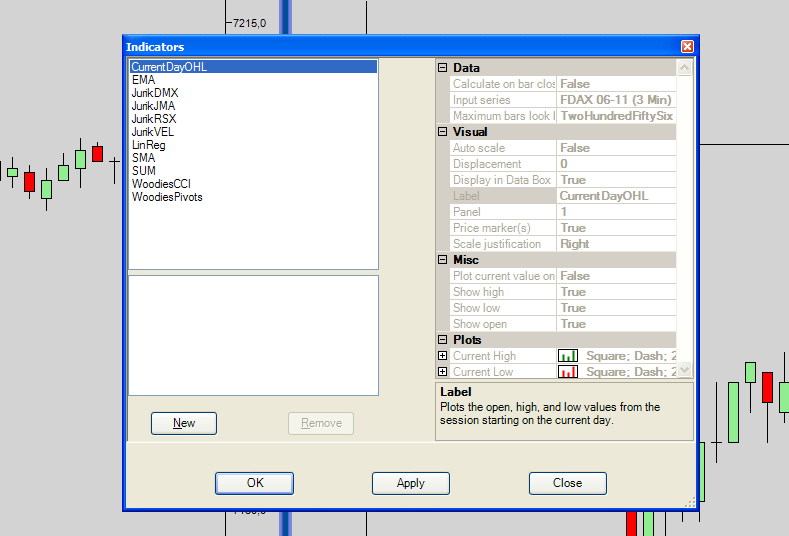
Task: Click dialog resize grip at bottom corner
Action: pyautogui.click(x=690, y=502)
